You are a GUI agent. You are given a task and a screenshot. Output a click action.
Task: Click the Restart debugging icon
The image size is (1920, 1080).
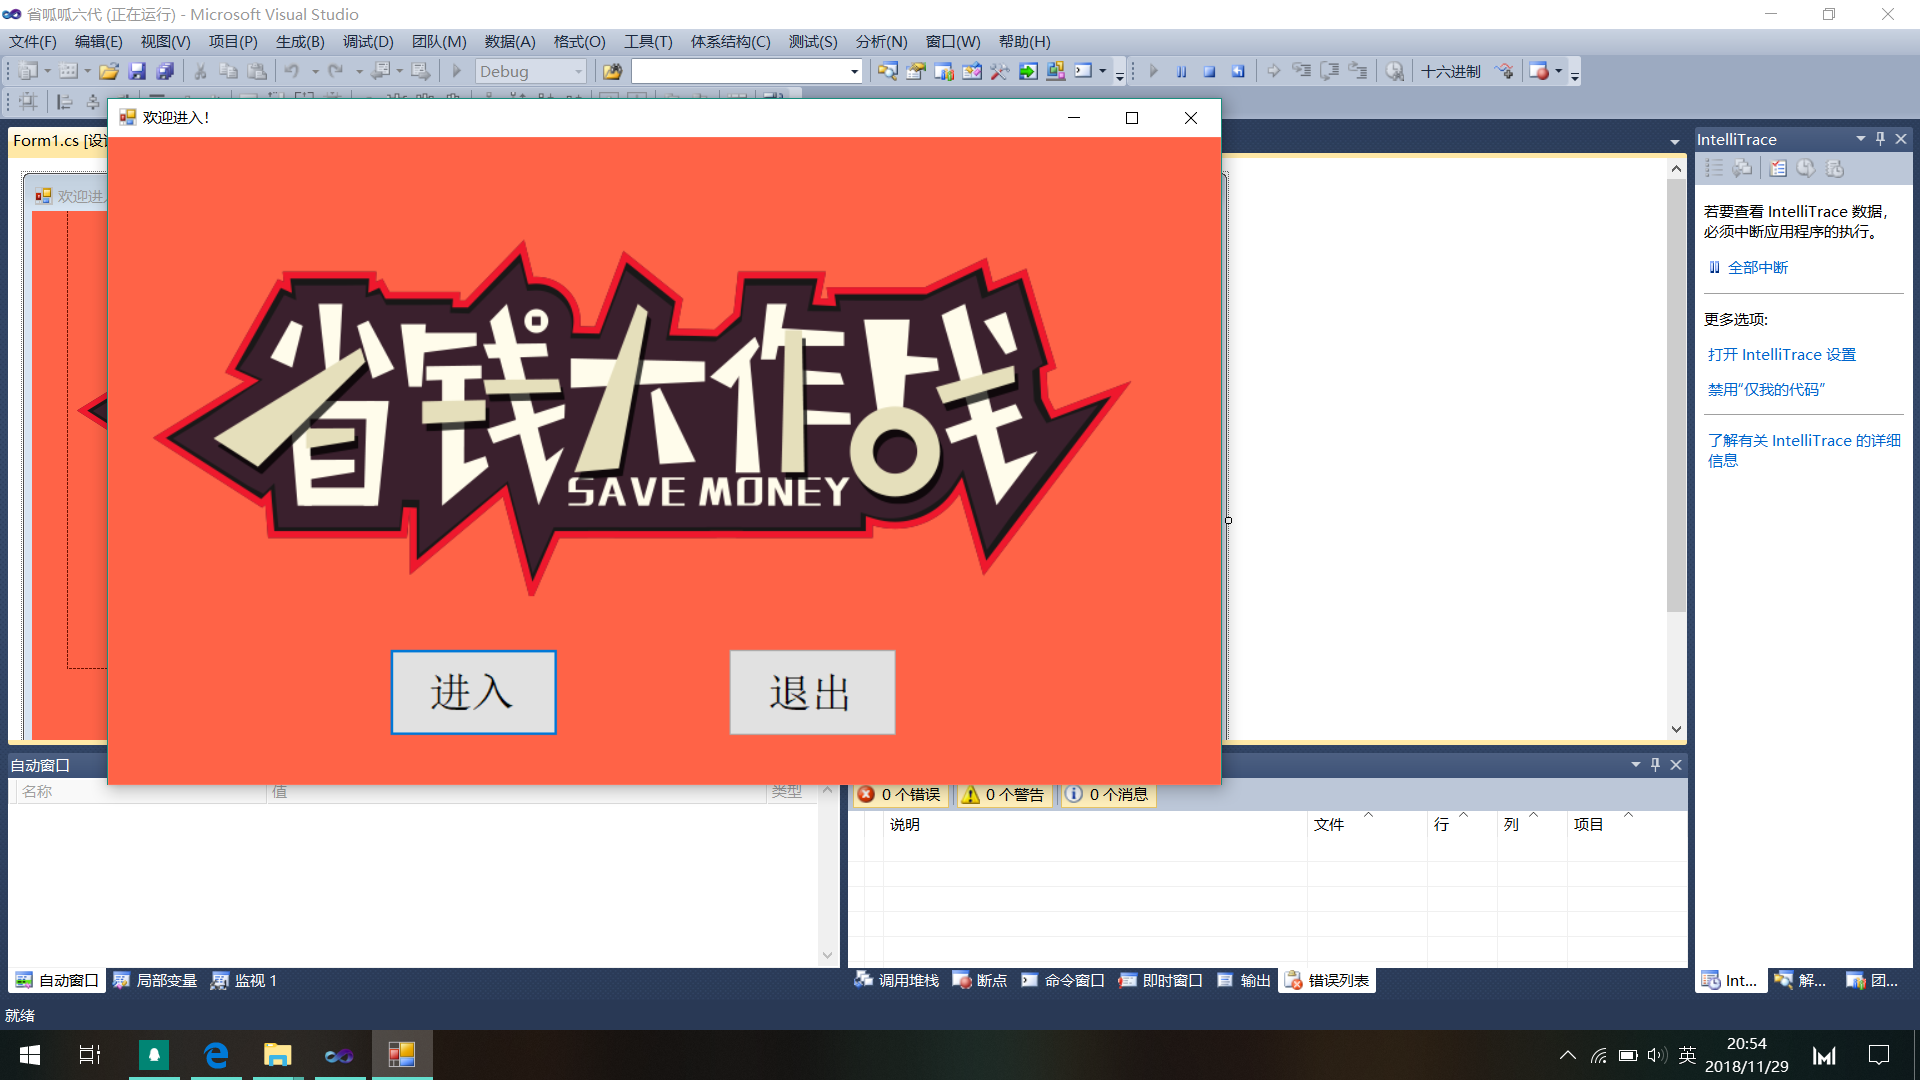[1238, 71]
